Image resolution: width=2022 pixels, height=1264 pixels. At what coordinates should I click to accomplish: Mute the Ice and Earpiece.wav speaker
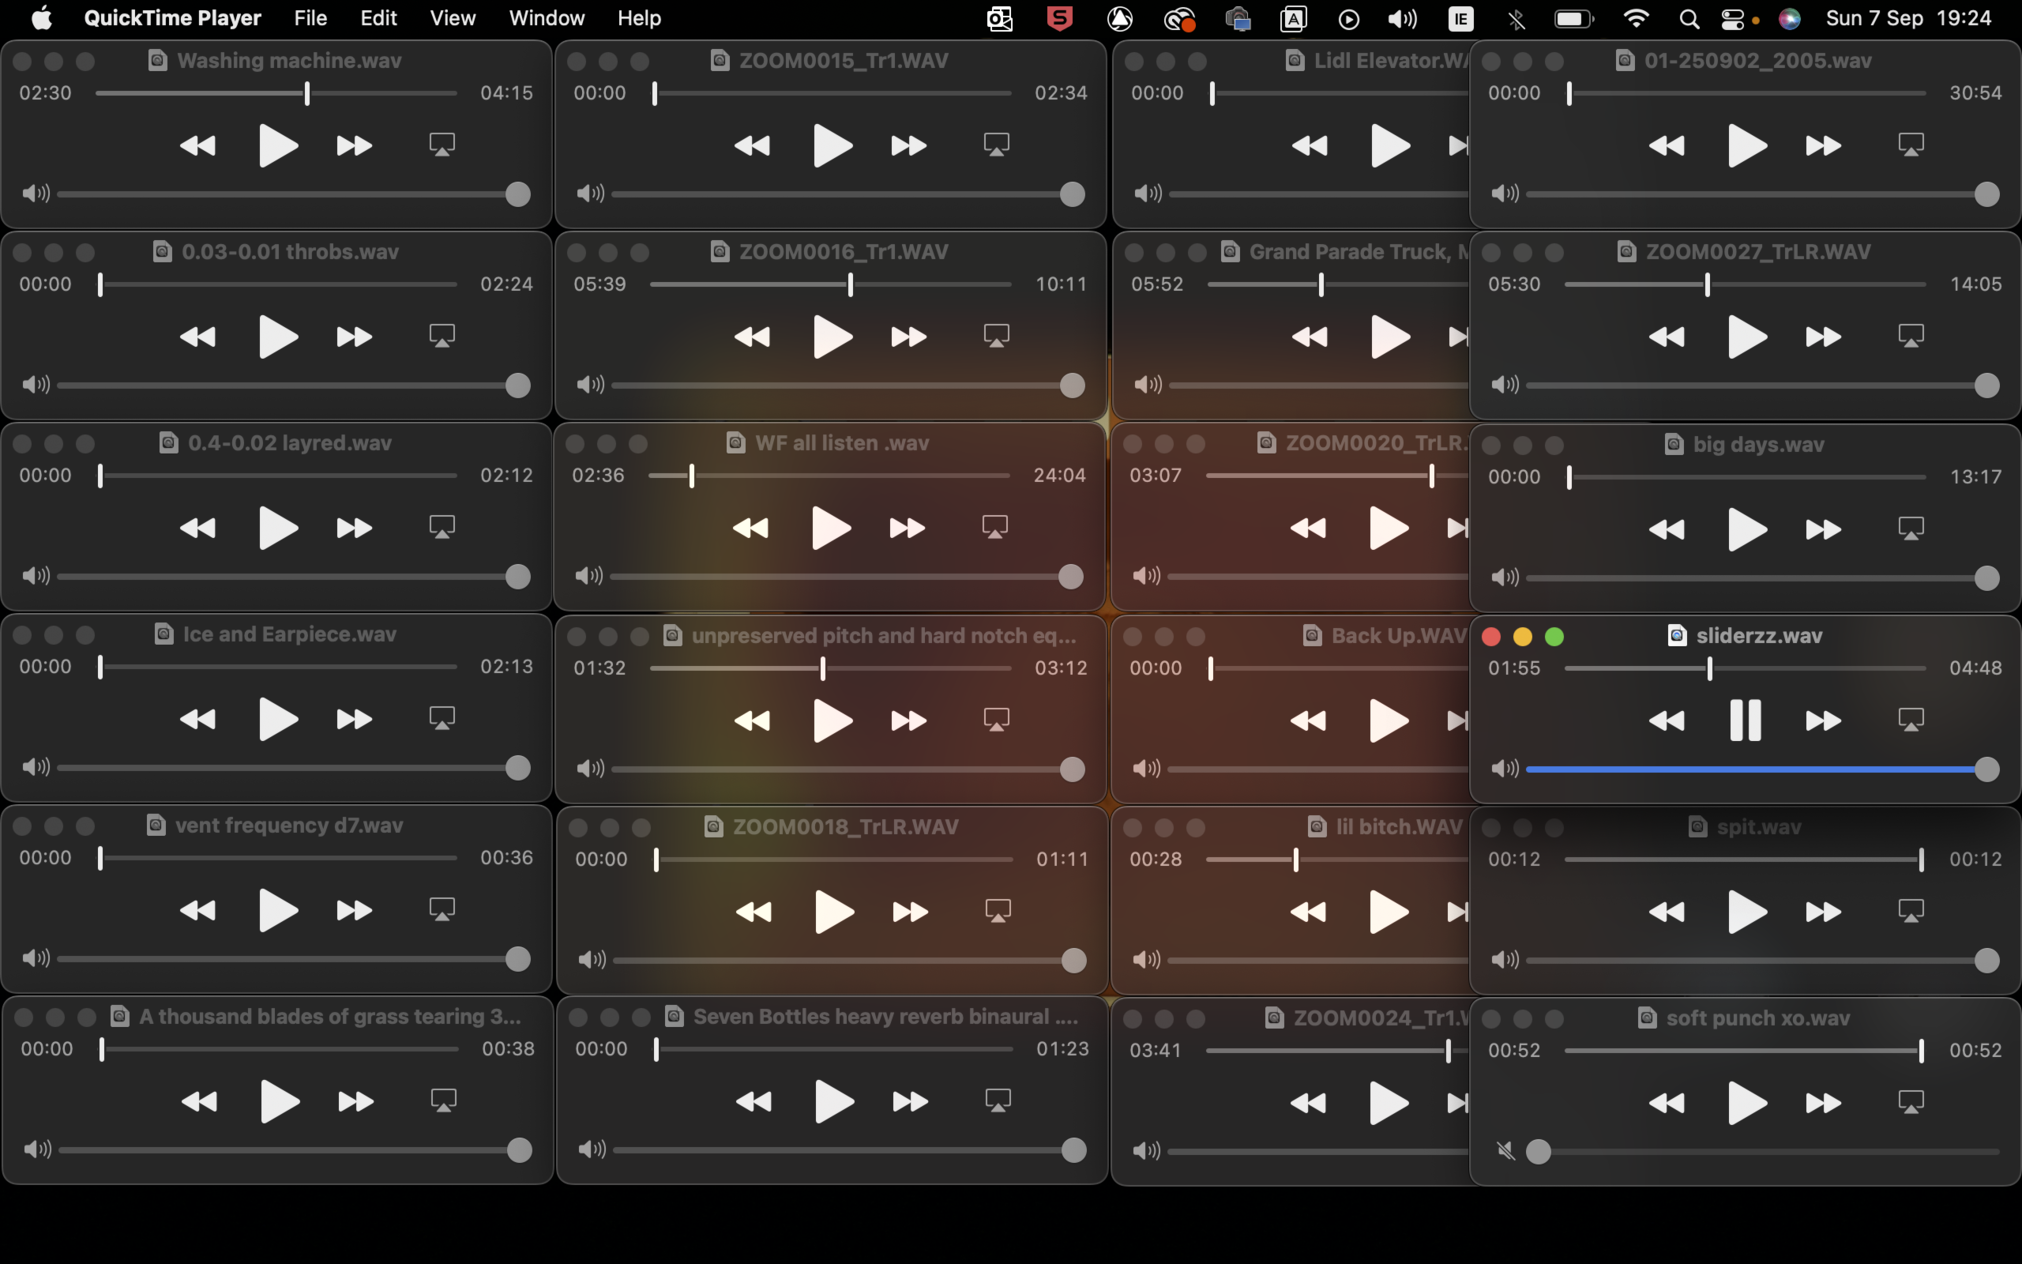pos(36,767)
